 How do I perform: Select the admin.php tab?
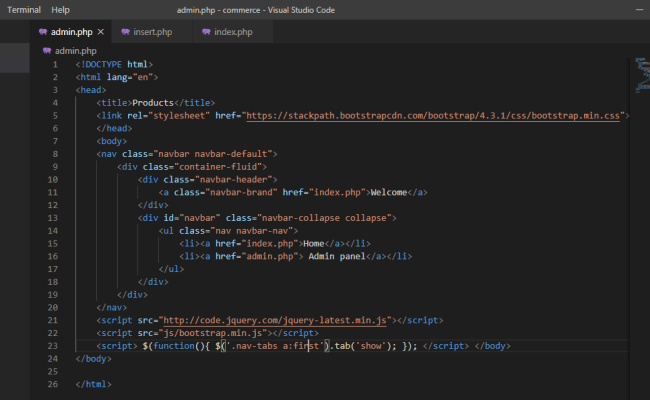[x=71, y=32]
